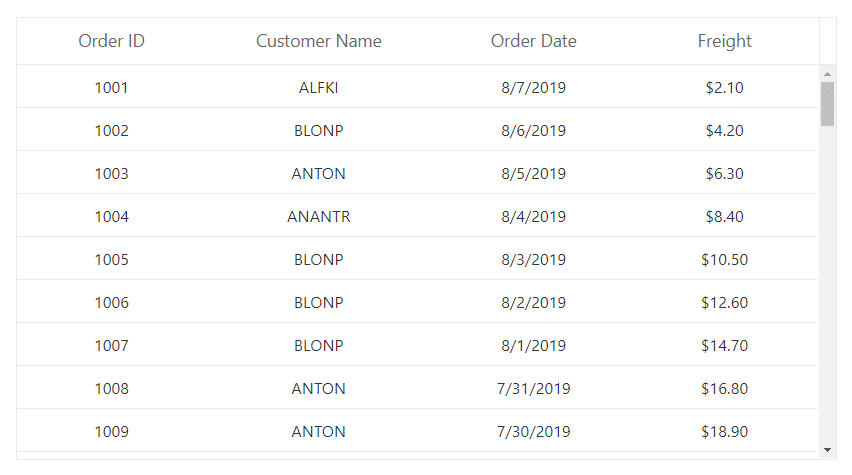
Task: Click the $18.90 freight cell
Action: 725,431
